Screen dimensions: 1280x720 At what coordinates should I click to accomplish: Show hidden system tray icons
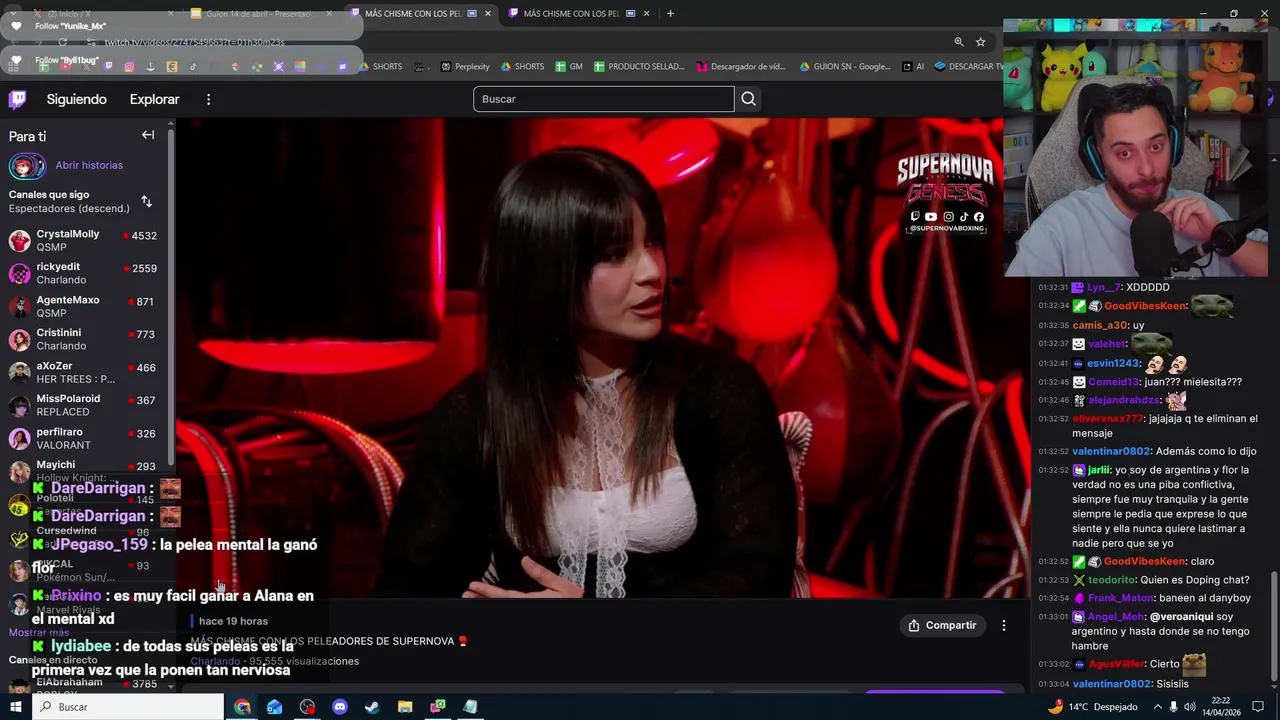pos(1158,707)
